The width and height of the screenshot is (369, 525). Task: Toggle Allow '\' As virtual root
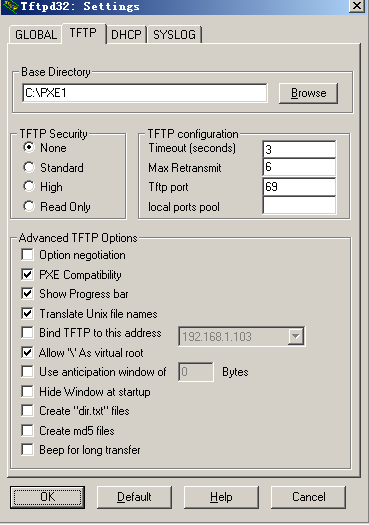coord(27,353)
